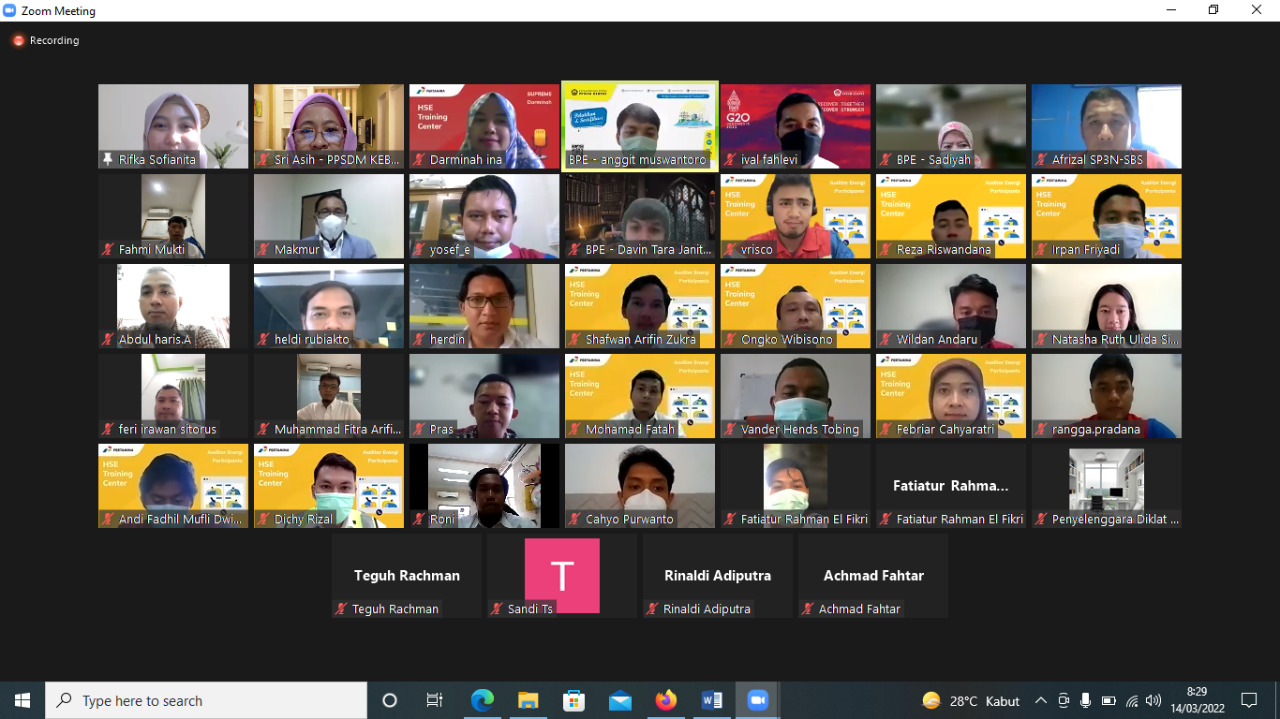Viewport: 1280px width, 719px height.
Task: Click the pin icon beside Rifka Sofianita
Action: click(108, 160)
